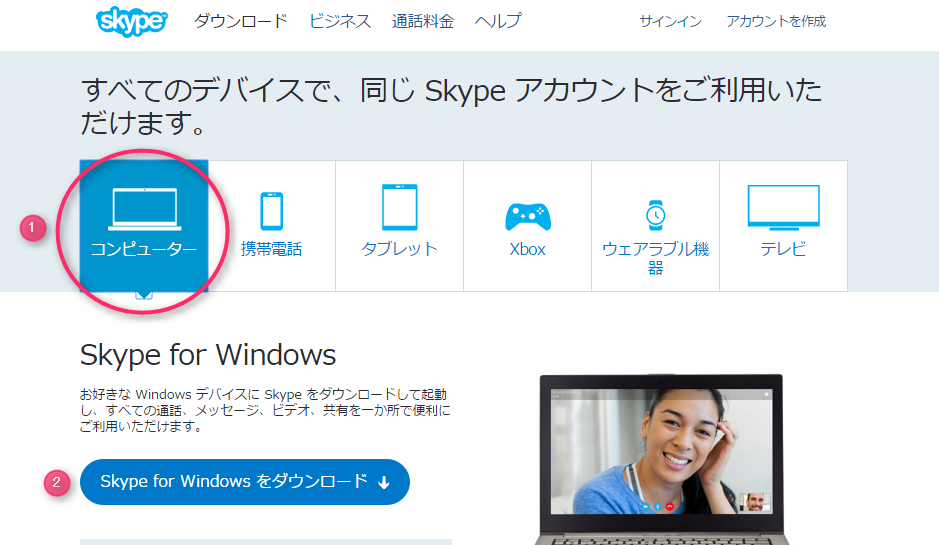
Task: Switch to the Xbox tab label
Action: 528,249
